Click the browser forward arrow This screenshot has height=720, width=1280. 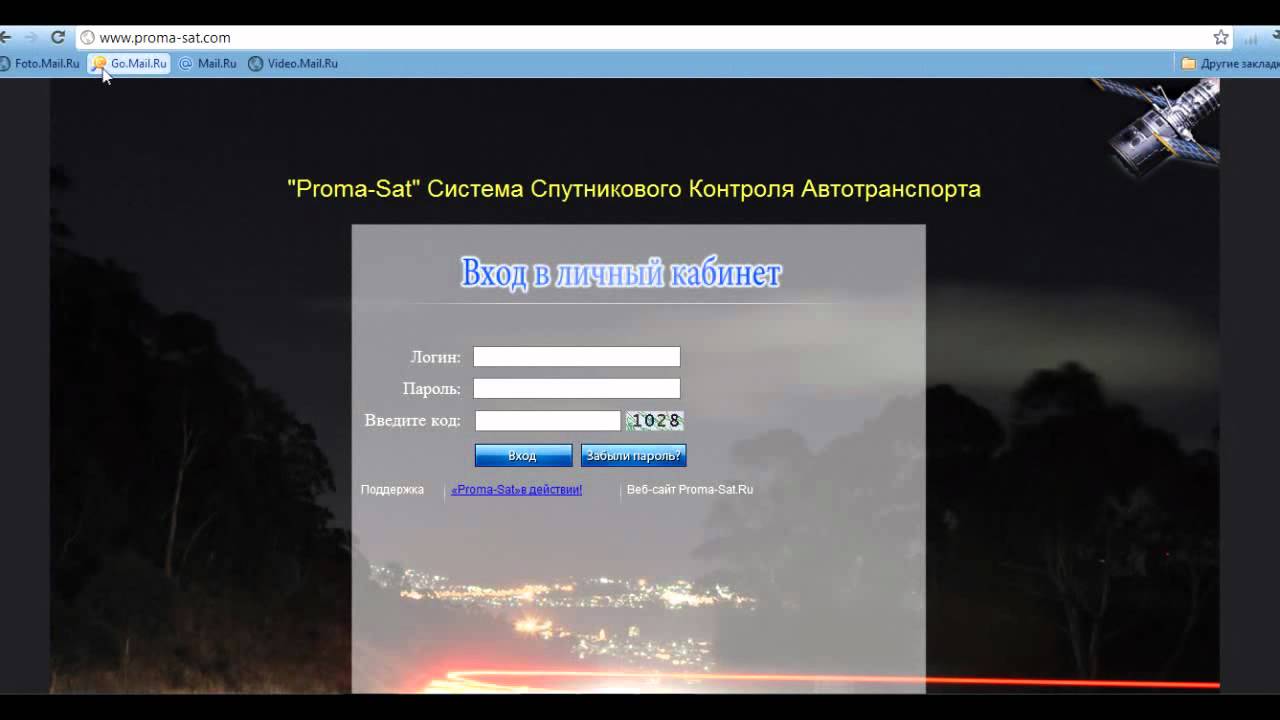[31, 37]
